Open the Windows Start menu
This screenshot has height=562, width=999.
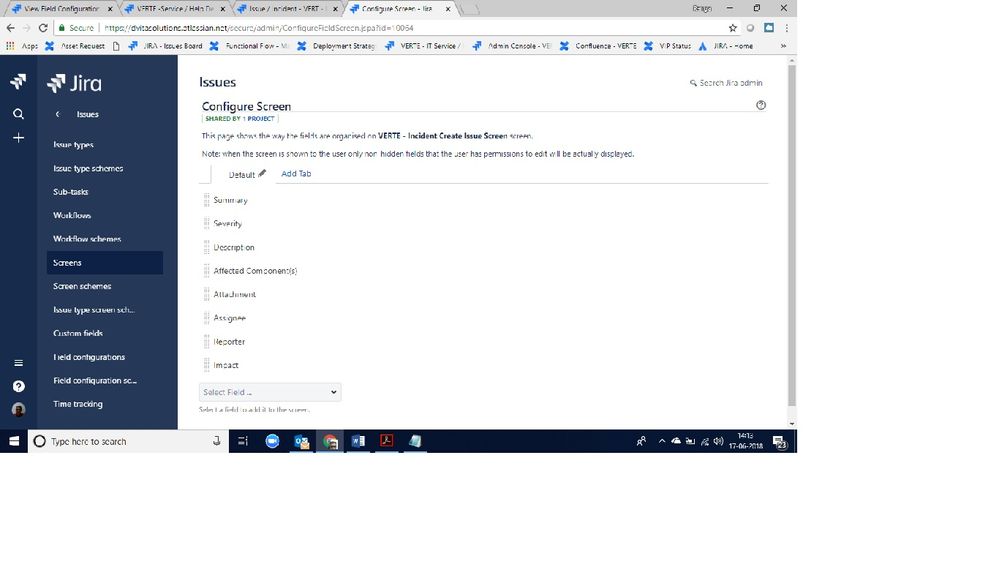point(14,441)
